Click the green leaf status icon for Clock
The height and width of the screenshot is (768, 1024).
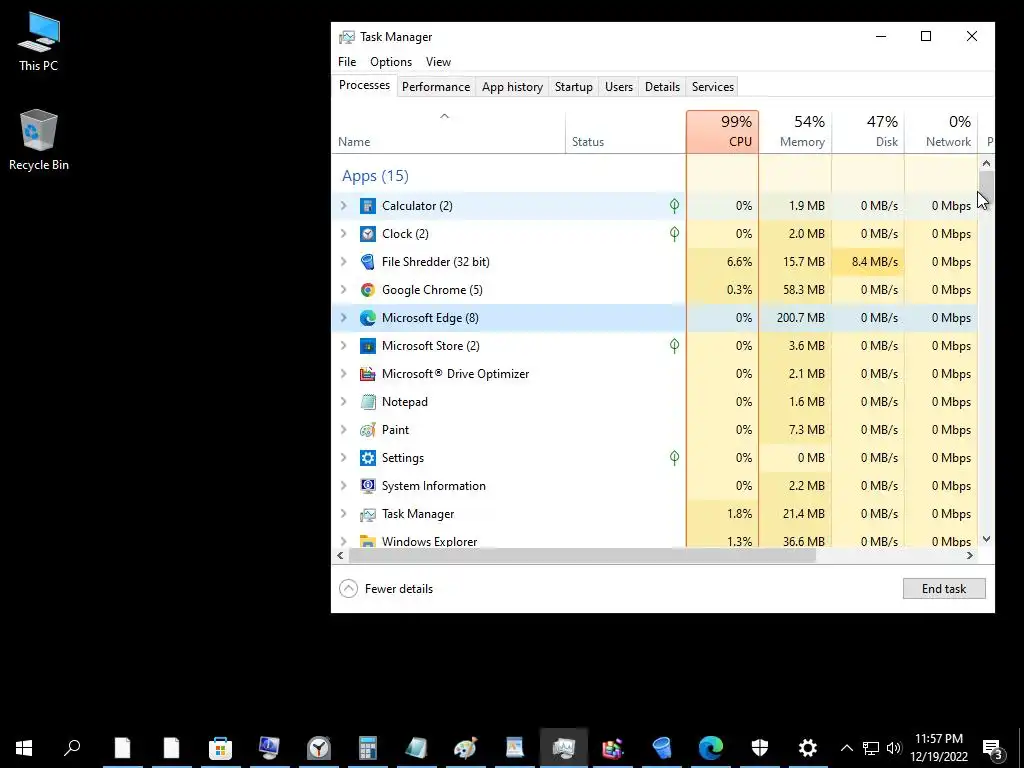click(x=674, y=234)
